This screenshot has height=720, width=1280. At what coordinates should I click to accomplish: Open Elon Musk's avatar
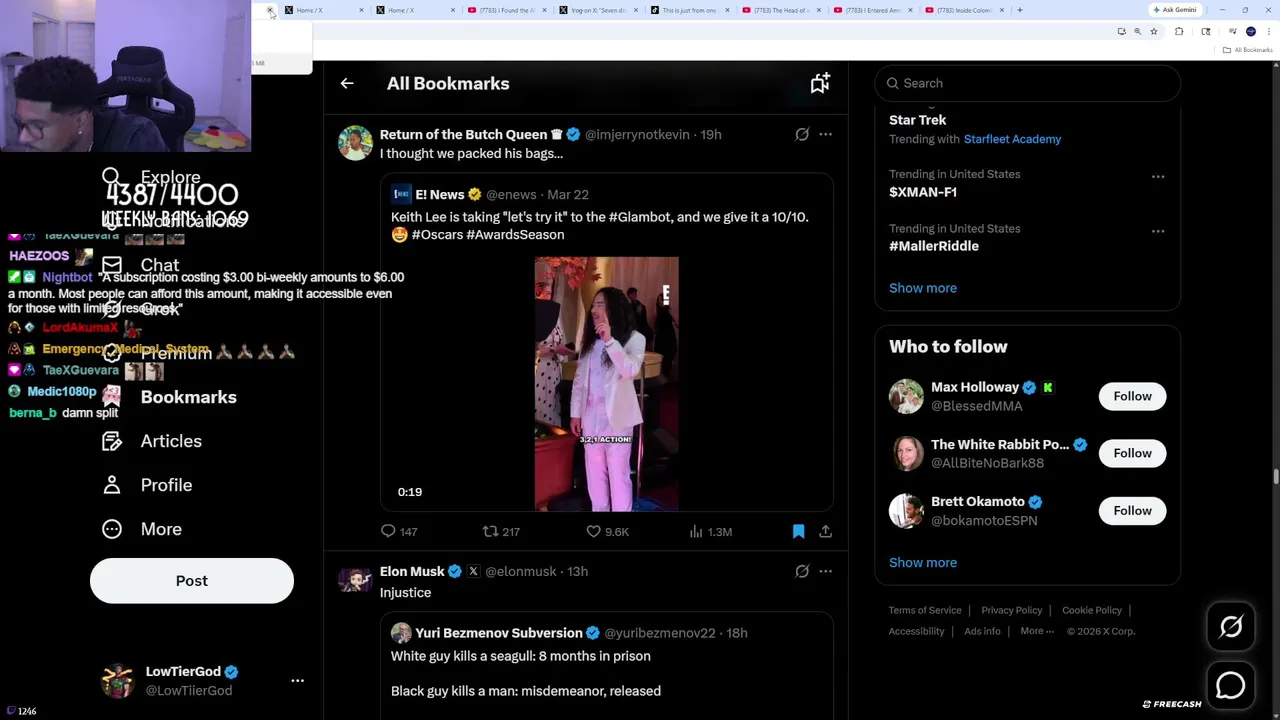pyautogui.click(x=355, y=580)
